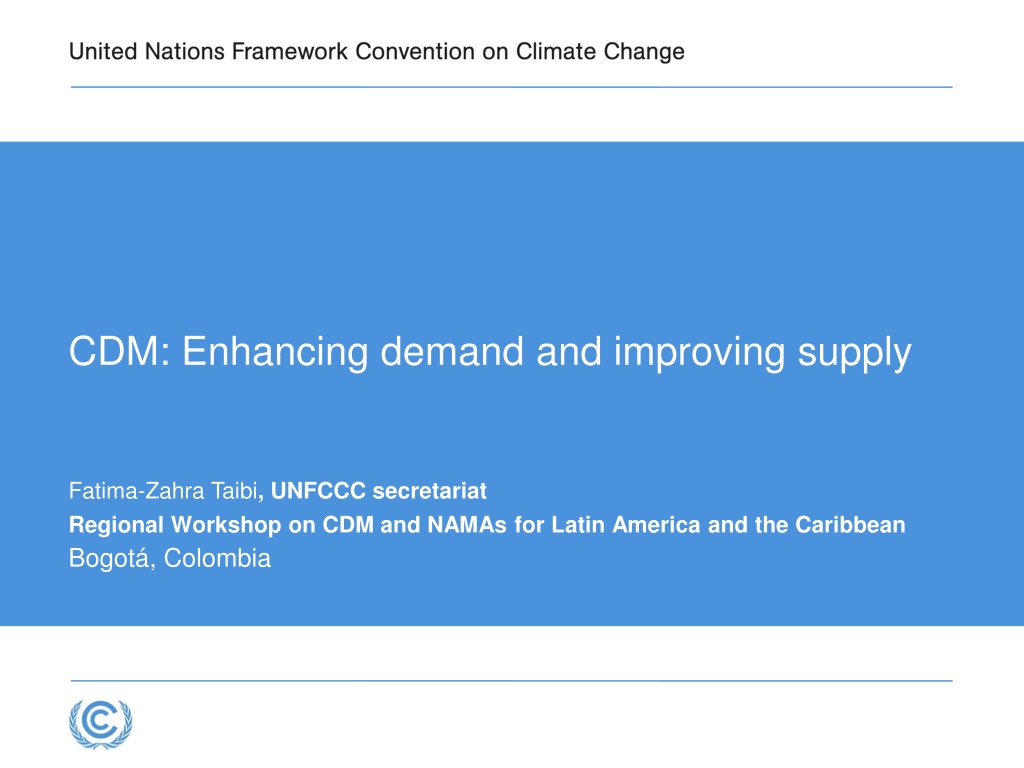This screenshot has height=768, width=1024.
Task: Select the presenter name Fatima-Zahra Taibi
Action: 163,491
